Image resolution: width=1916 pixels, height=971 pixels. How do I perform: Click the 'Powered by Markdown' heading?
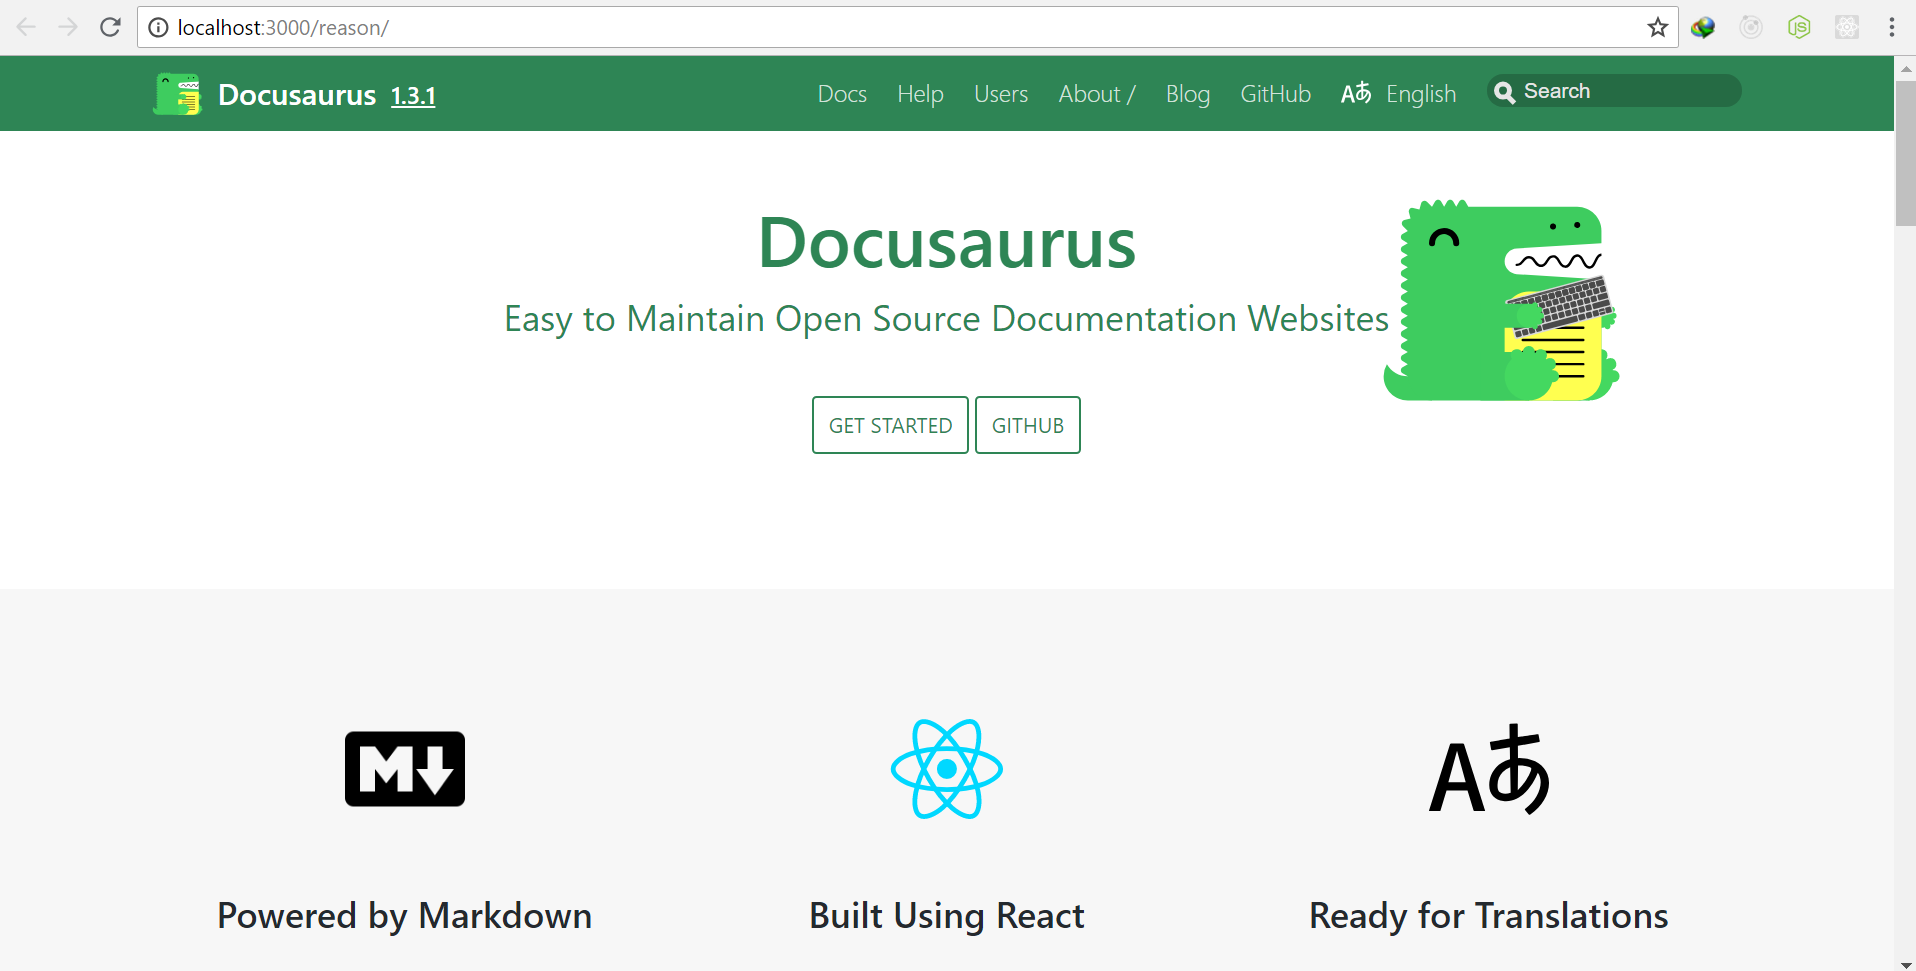405,916
